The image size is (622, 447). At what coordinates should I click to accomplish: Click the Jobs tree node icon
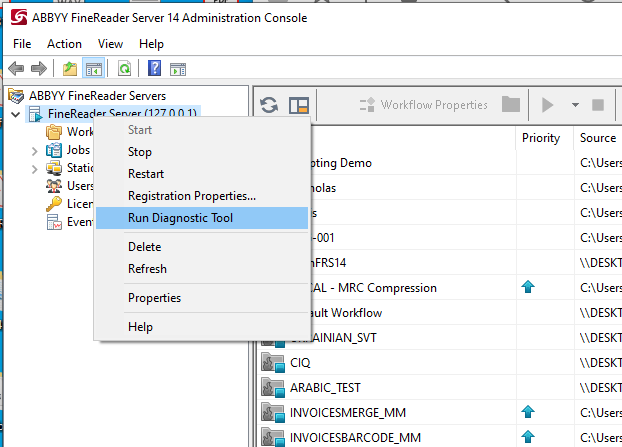click(x=54, y=150)
